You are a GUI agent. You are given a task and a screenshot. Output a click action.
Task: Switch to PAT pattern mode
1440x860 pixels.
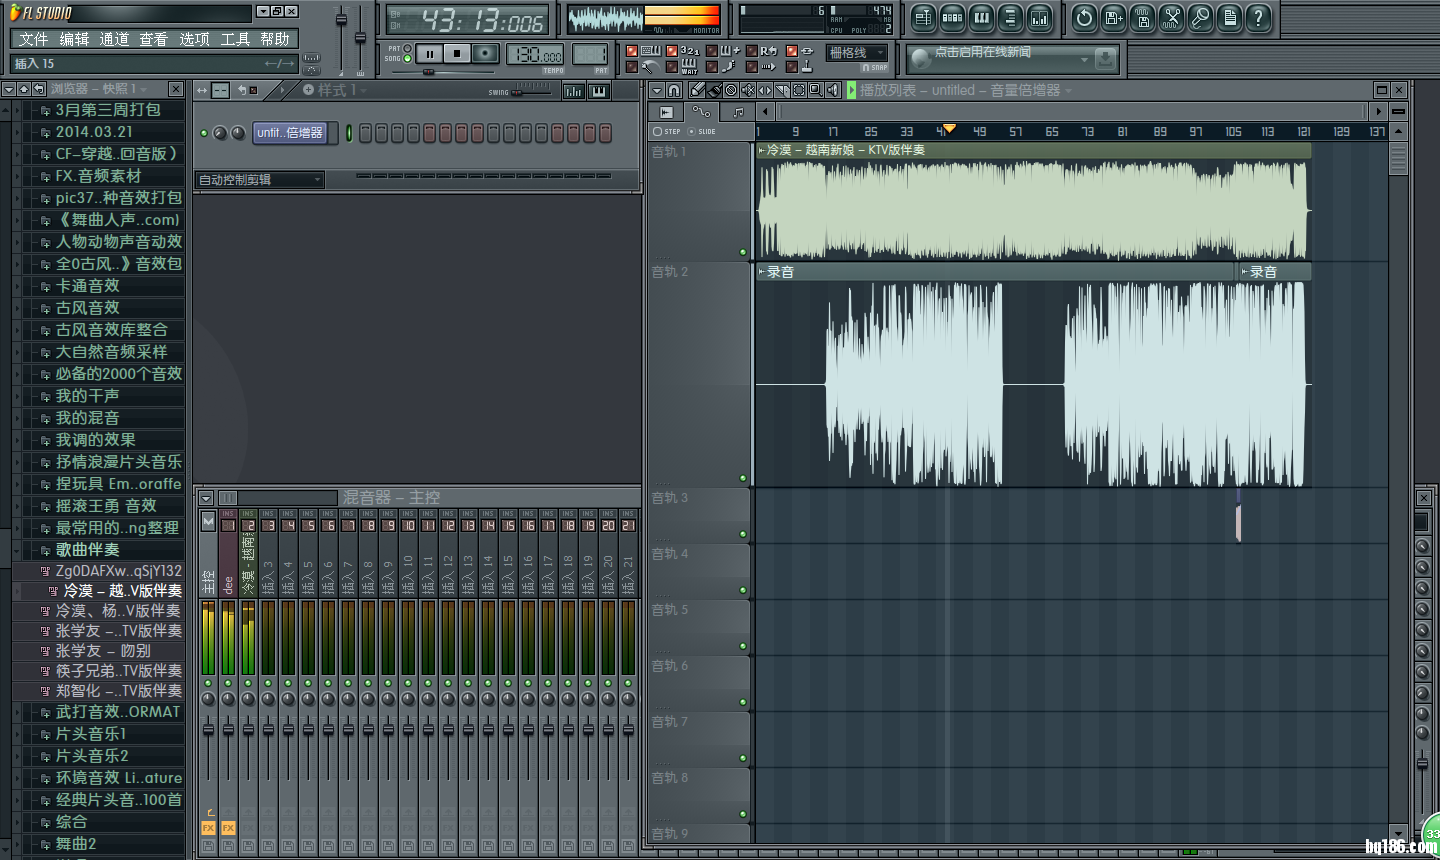[x=407, y=47]
